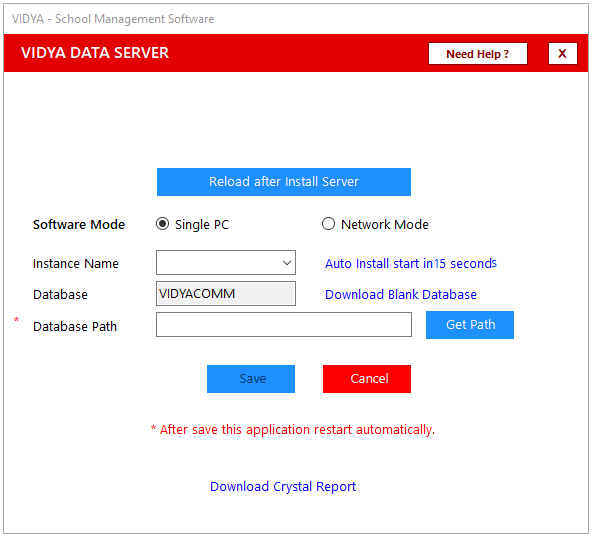Expand the Instance Name dropdown arrow
The image size is (593, 536).
click(x=287, y=263)
